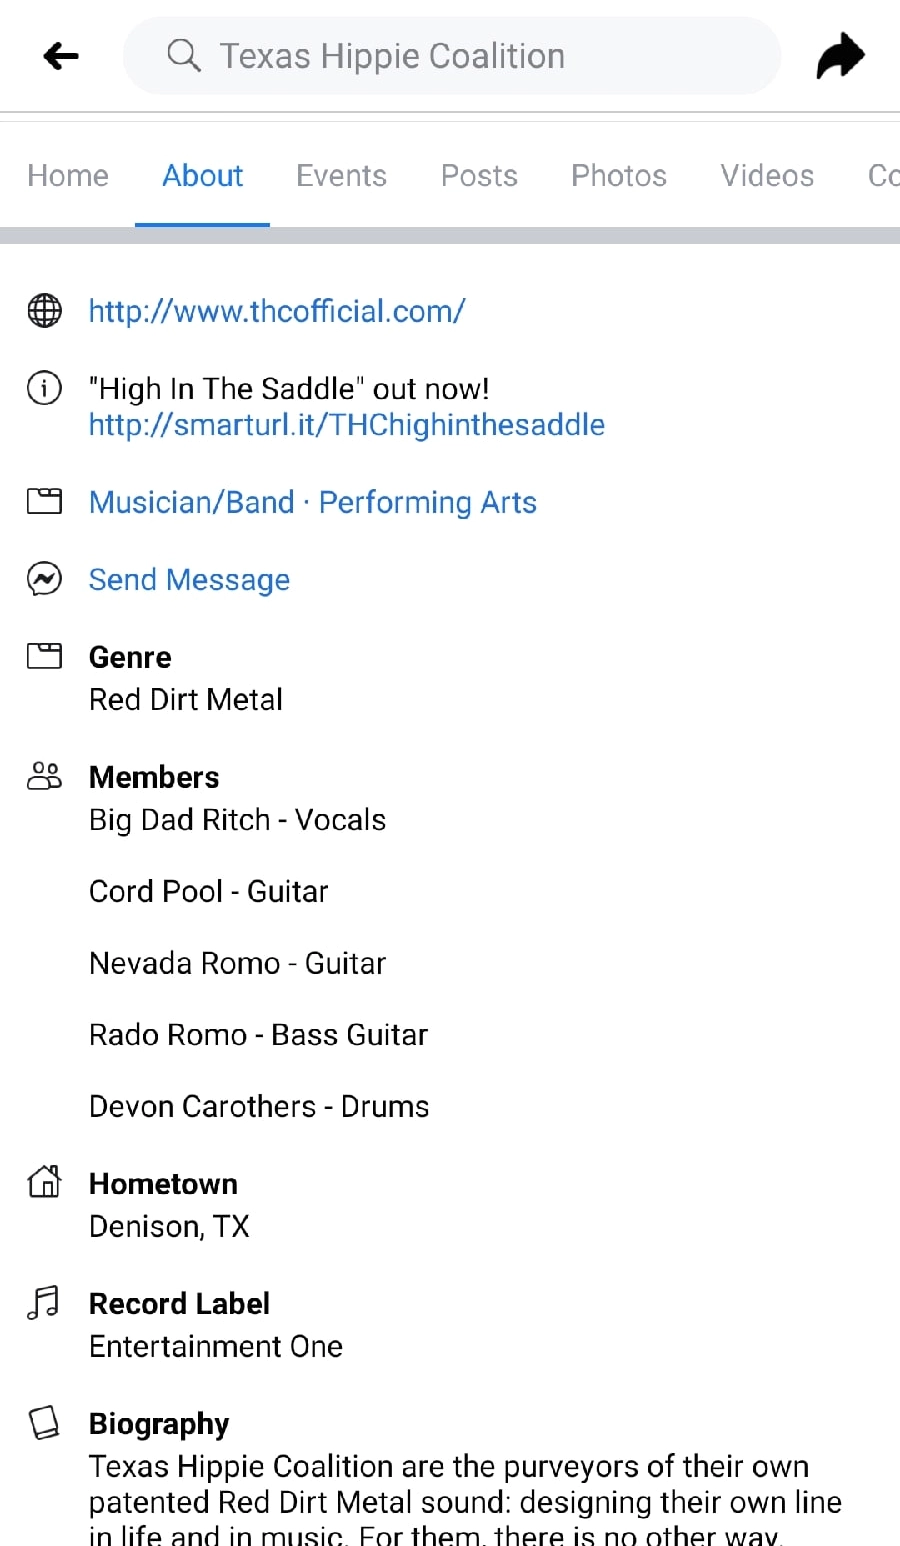The image size is (900, 1546).
Task: Select the music note icon beside Record Label
Action: tap(43, 1302)
